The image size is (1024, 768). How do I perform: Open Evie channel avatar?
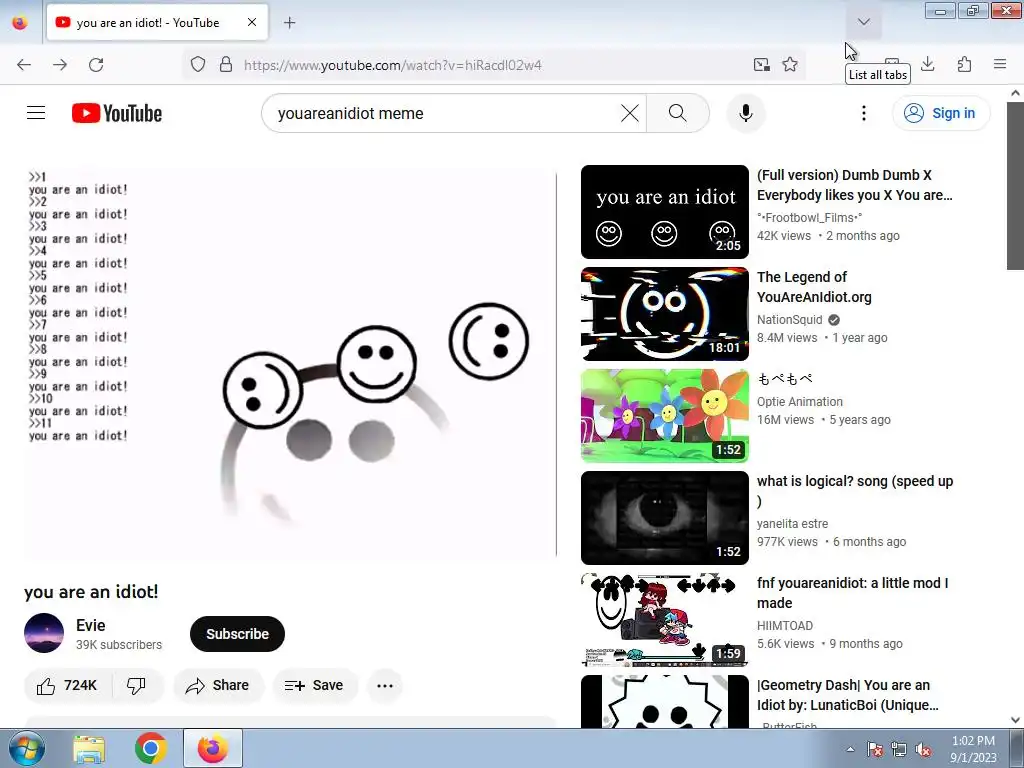(44, 633)
